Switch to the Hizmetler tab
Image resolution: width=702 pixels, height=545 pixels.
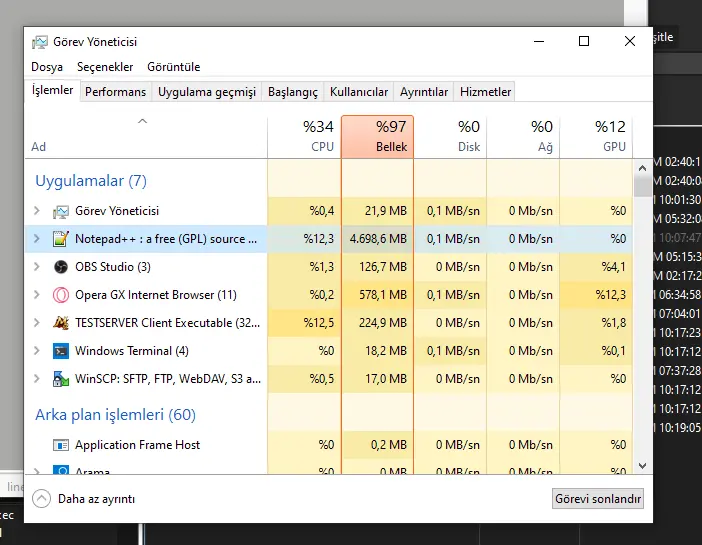click(485, 92)
